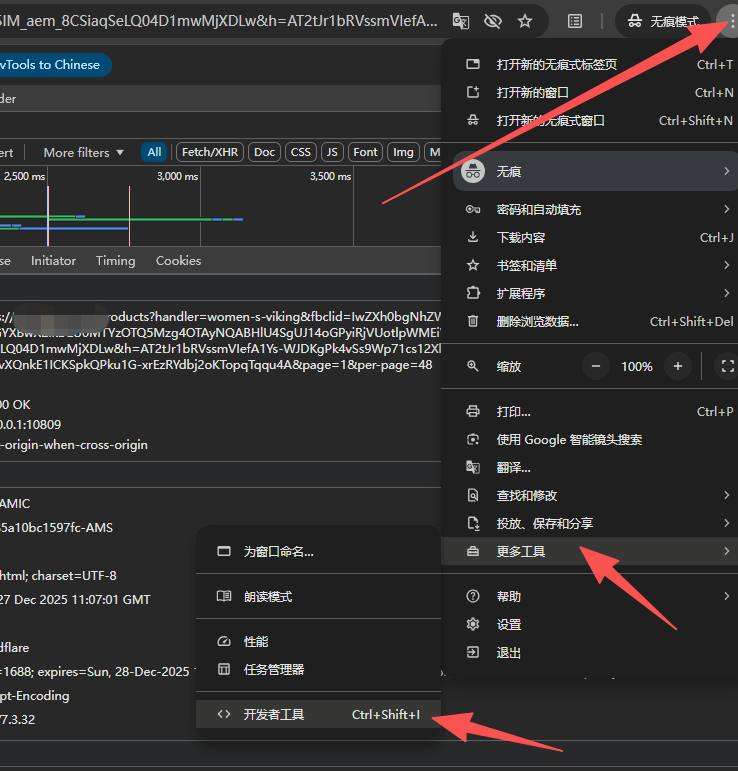
Task: Zoom out with the minus button
Action: pyautogui.click(x=596, y=366)
